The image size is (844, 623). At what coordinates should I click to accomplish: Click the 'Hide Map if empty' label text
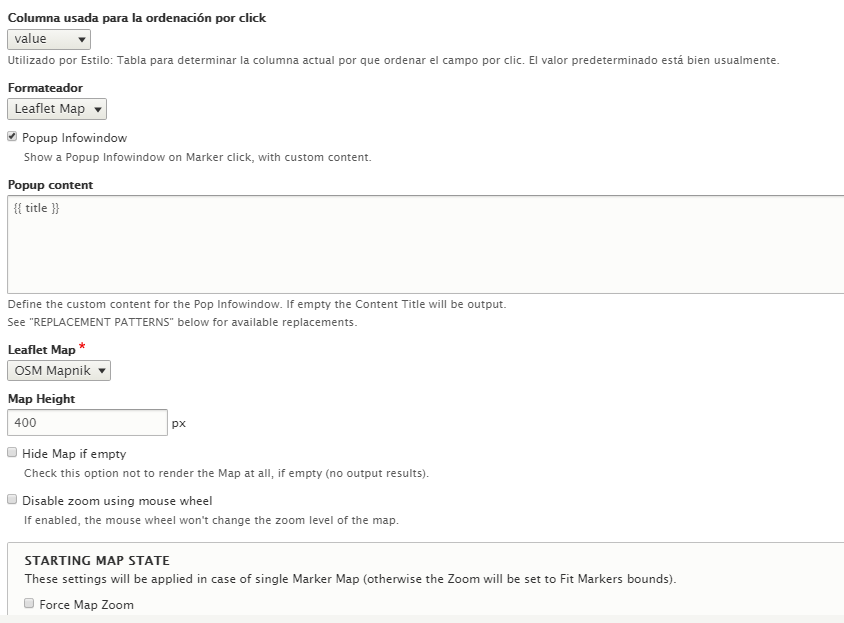(x=74, y=454)
